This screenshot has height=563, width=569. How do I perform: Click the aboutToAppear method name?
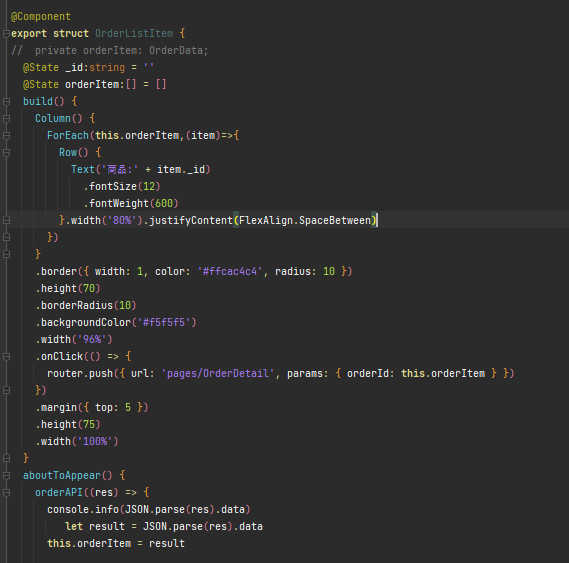coord(62,476)
